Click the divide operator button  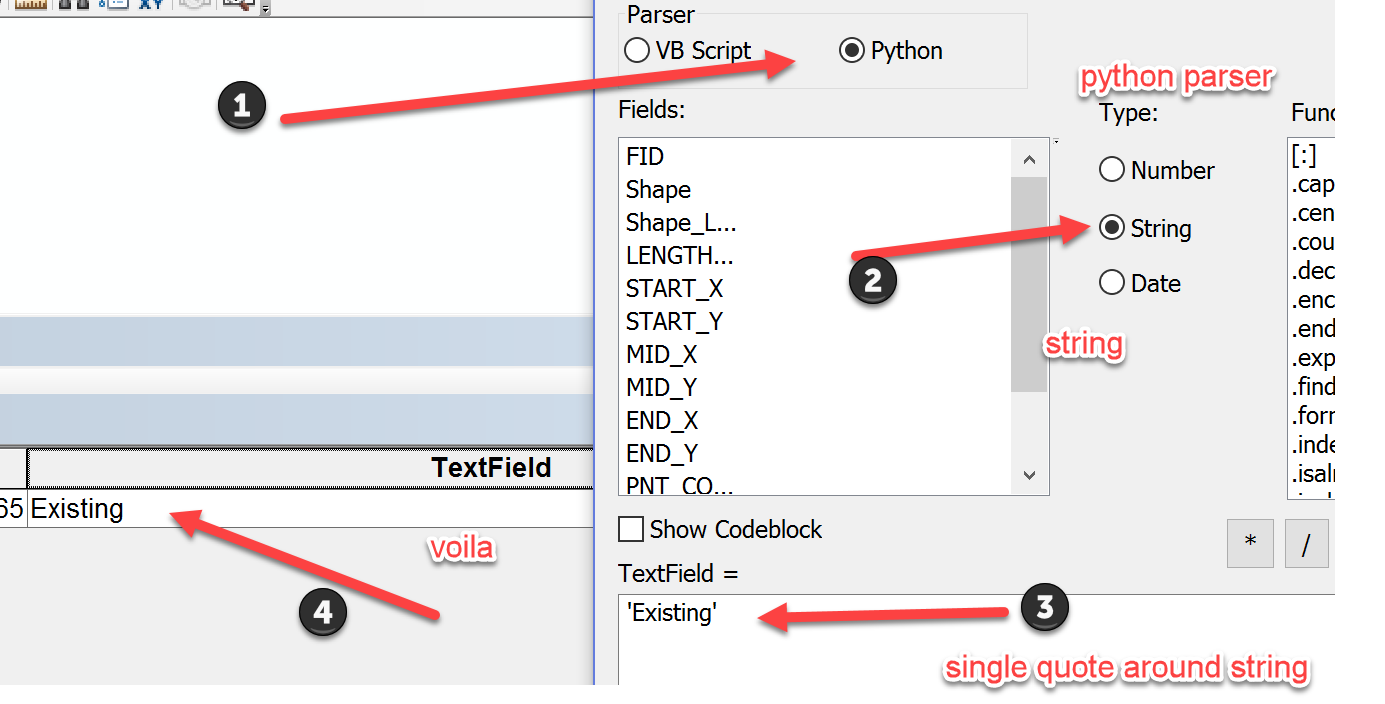(1306, 543)
